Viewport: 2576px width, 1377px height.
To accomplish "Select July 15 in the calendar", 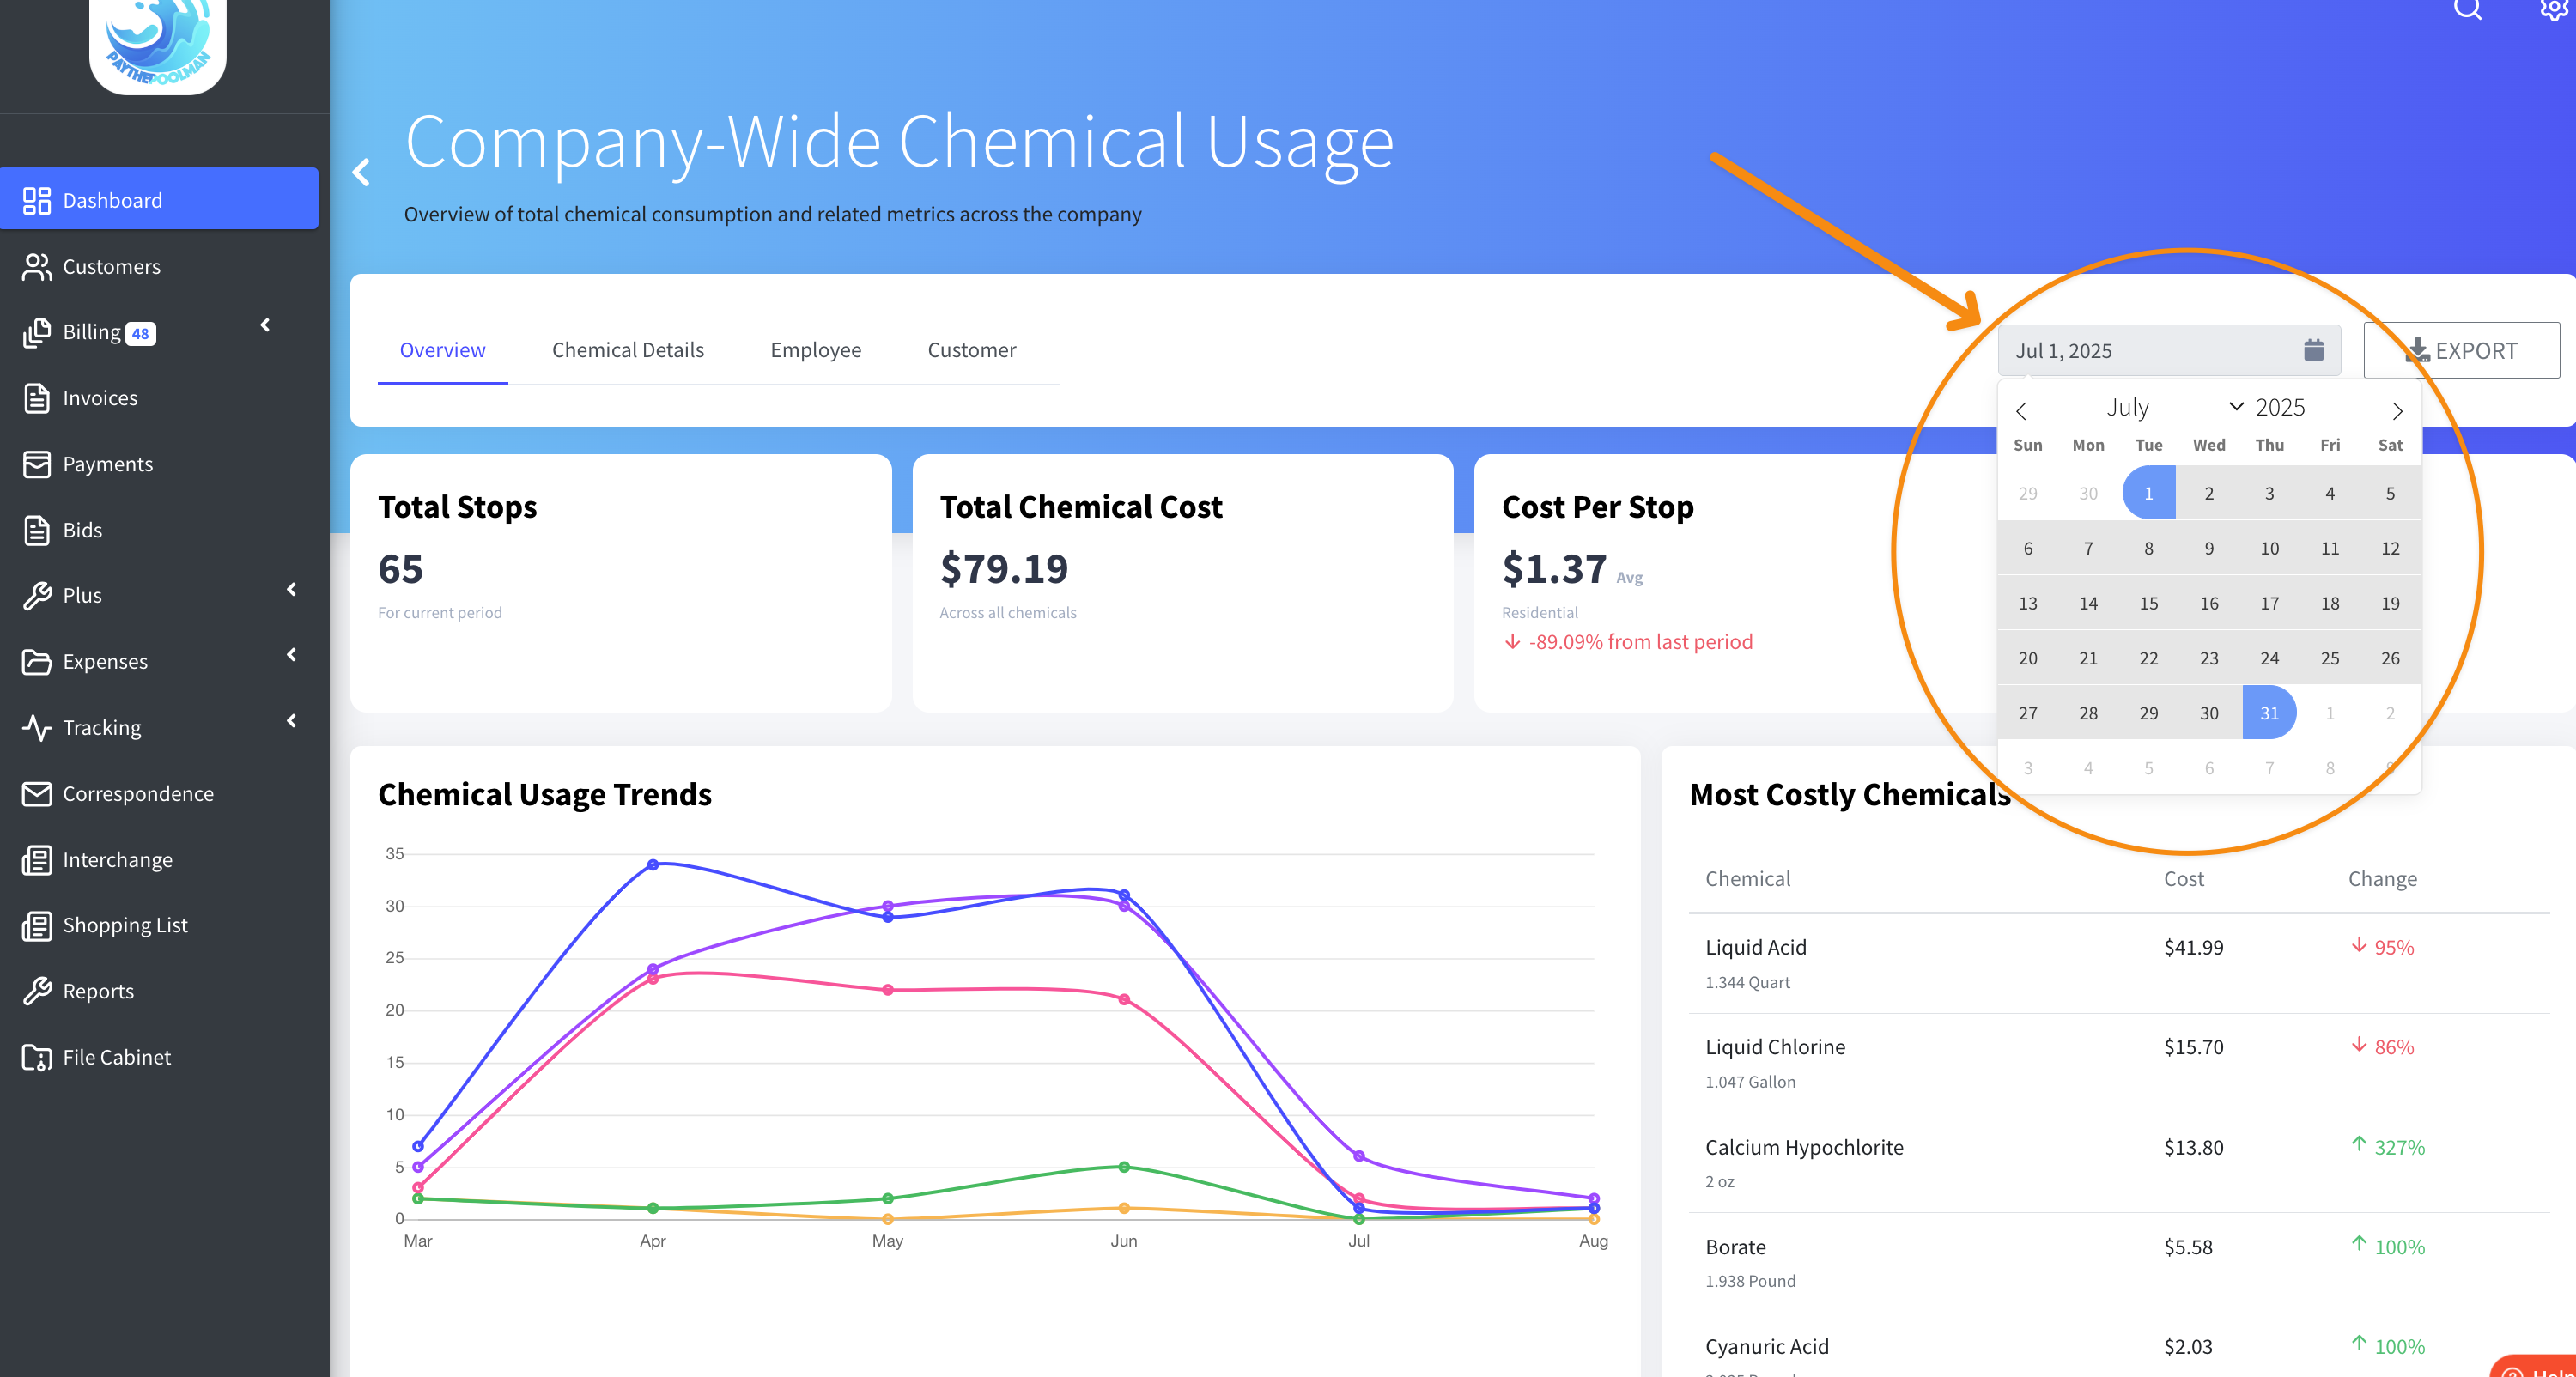I will (2148, 603).
